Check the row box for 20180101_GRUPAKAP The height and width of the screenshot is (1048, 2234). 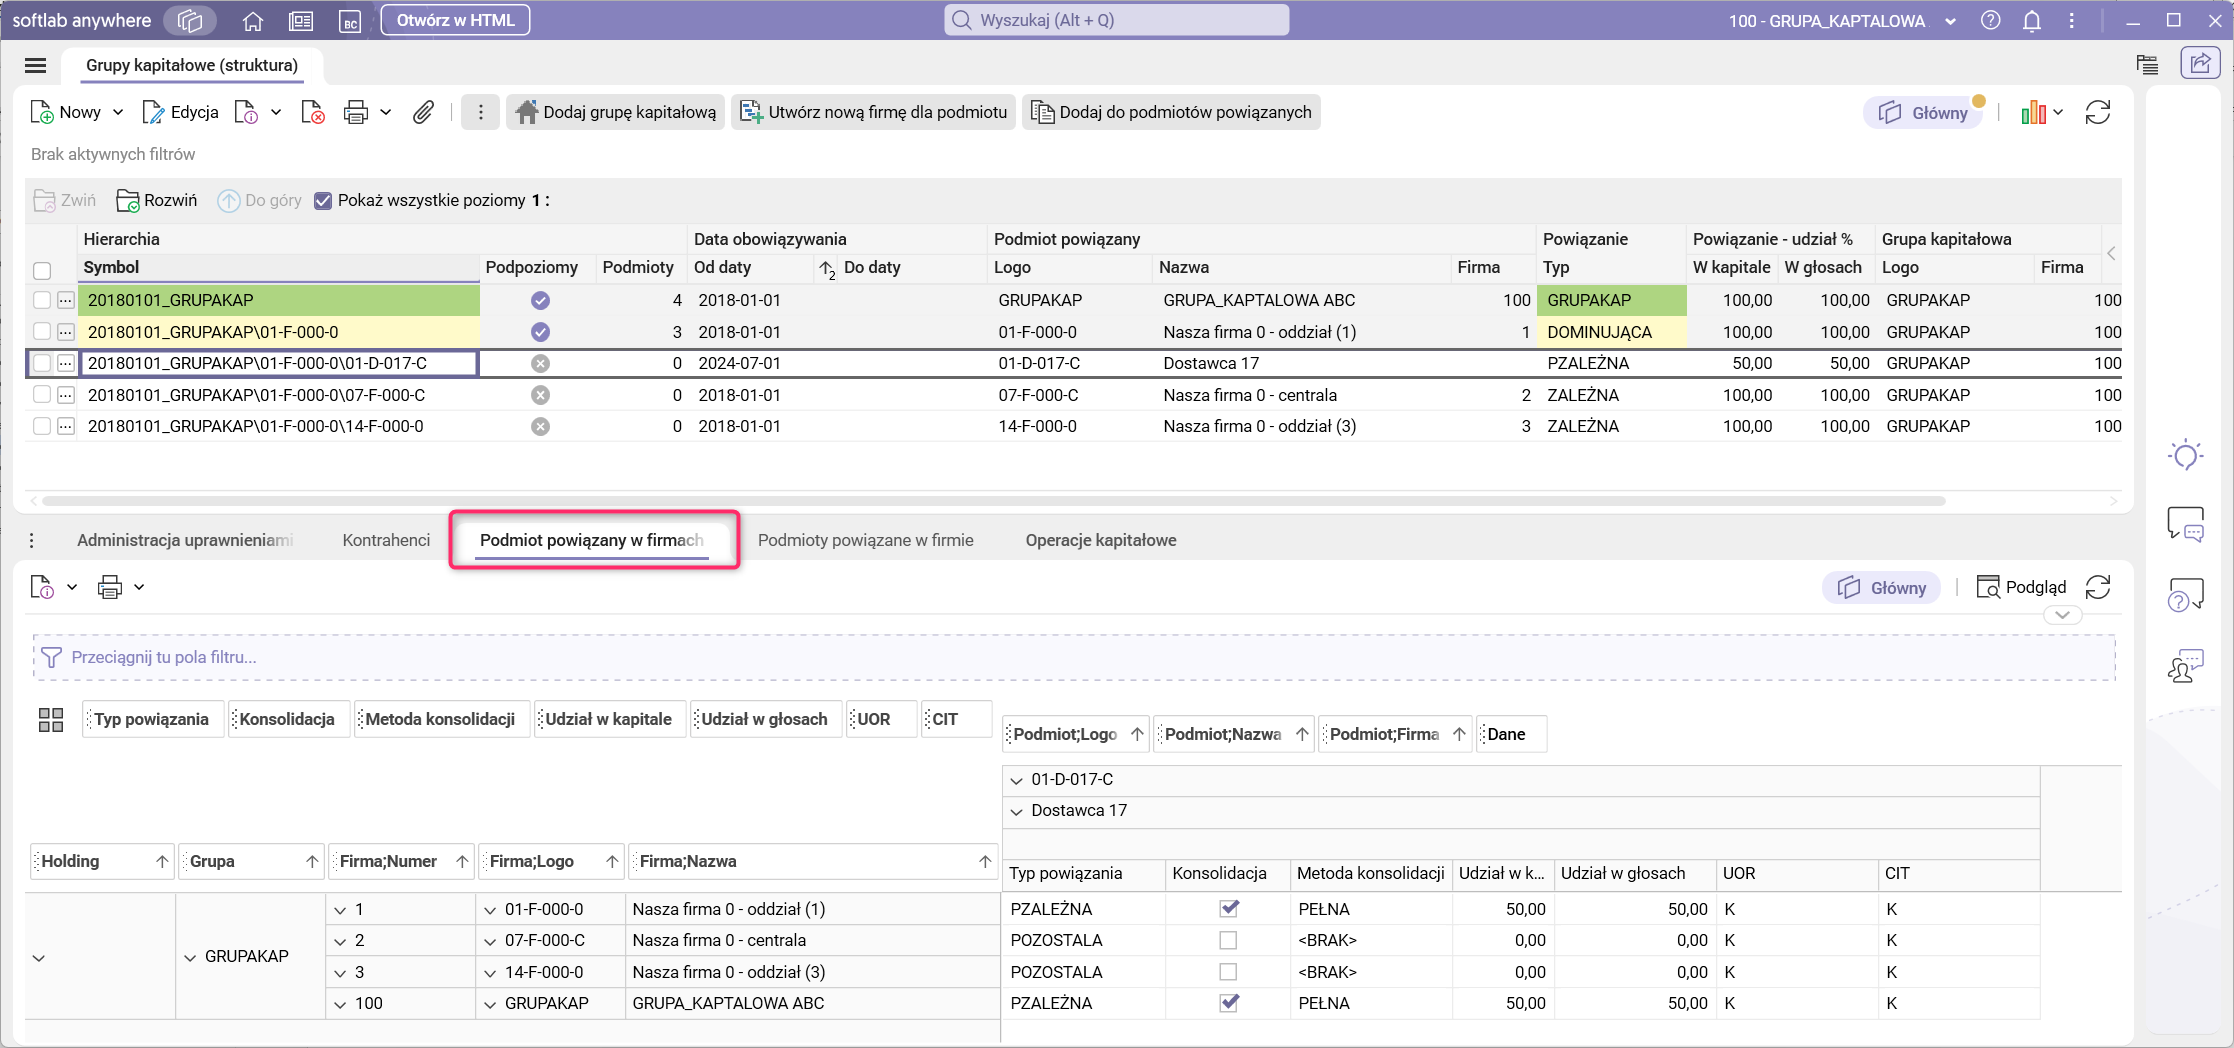(42, 300)
